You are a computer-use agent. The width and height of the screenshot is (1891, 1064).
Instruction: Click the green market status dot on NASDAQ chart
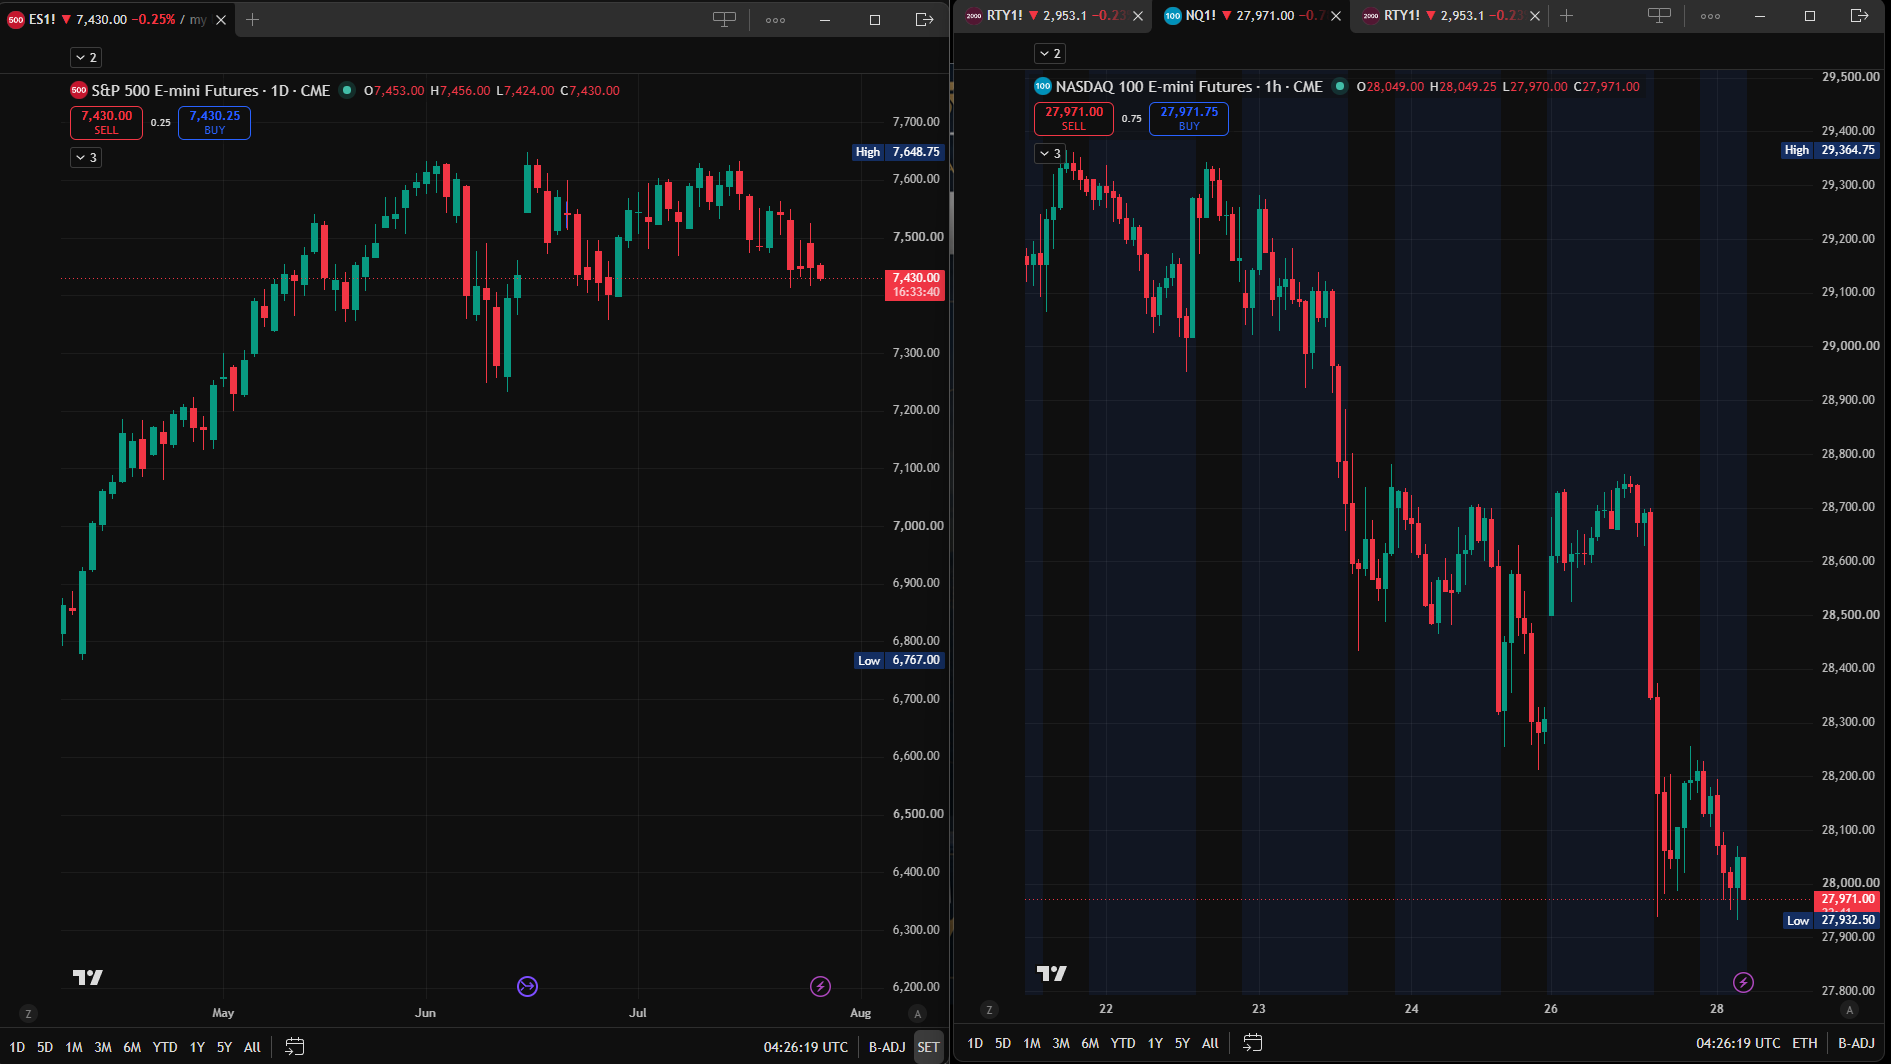[x=1340, y=86]
